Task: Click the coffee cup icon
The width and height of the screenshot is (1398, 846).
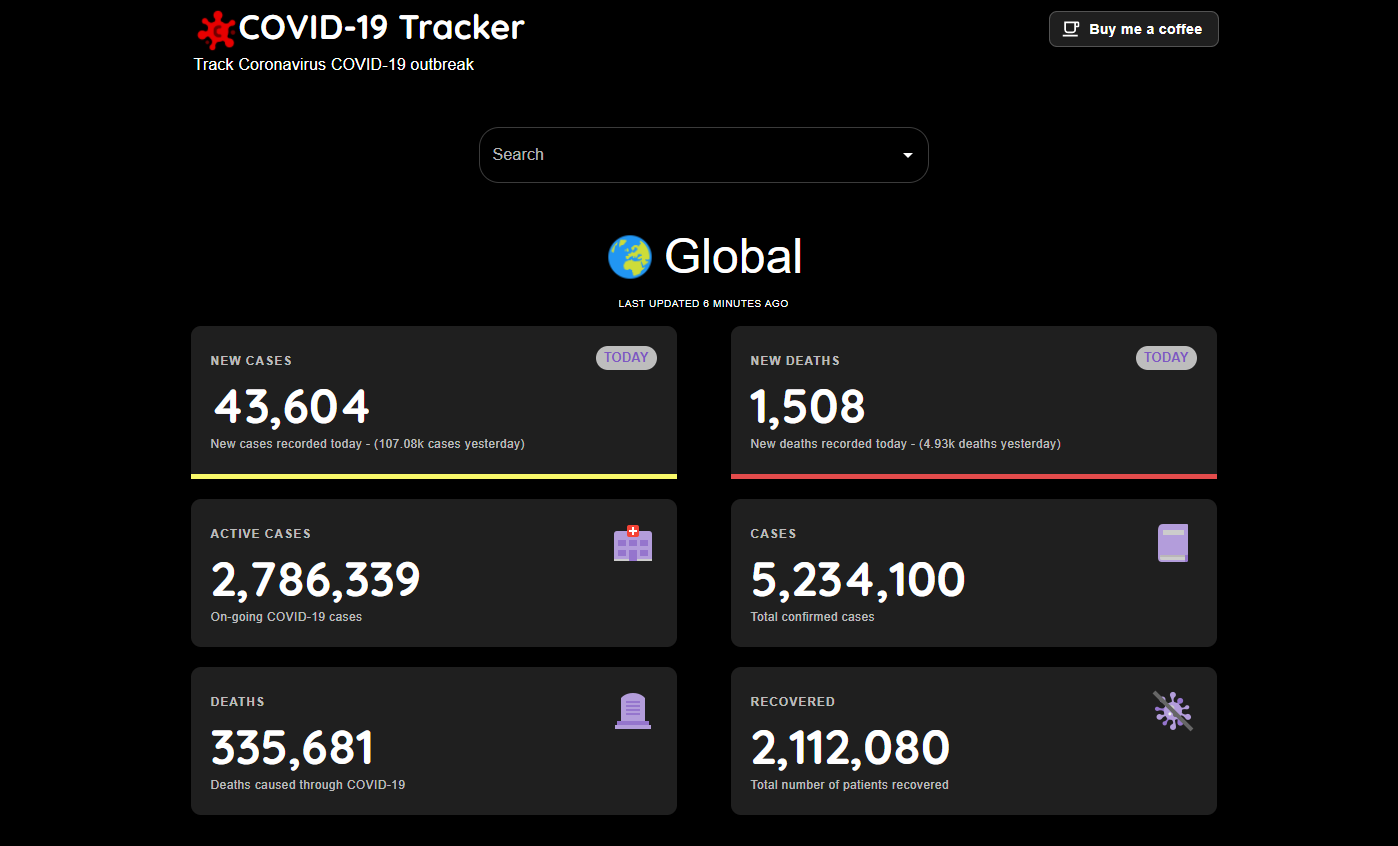Action: click(1071, 29)
